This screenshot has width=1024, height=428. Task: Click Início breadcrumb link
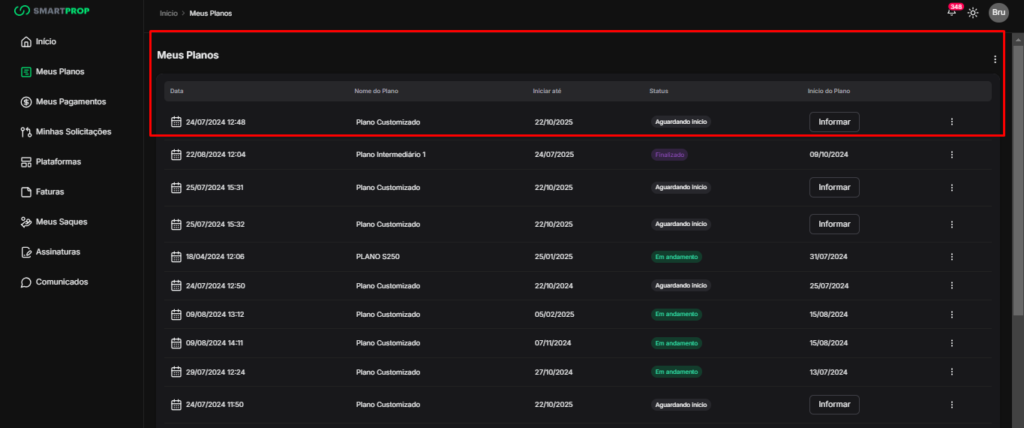(169, 13)
